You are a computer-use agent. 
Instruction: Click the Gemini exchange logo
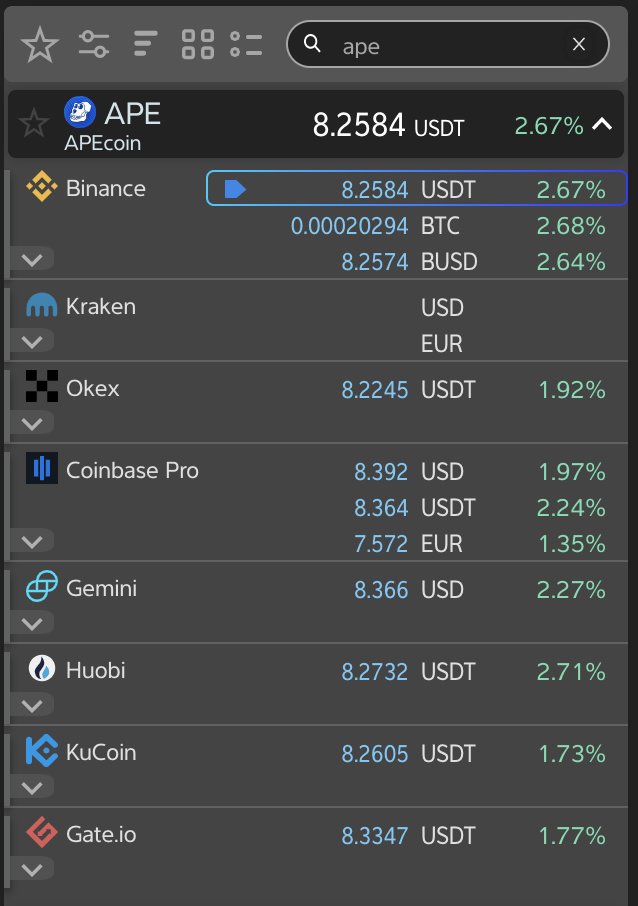tap(42, 586)
